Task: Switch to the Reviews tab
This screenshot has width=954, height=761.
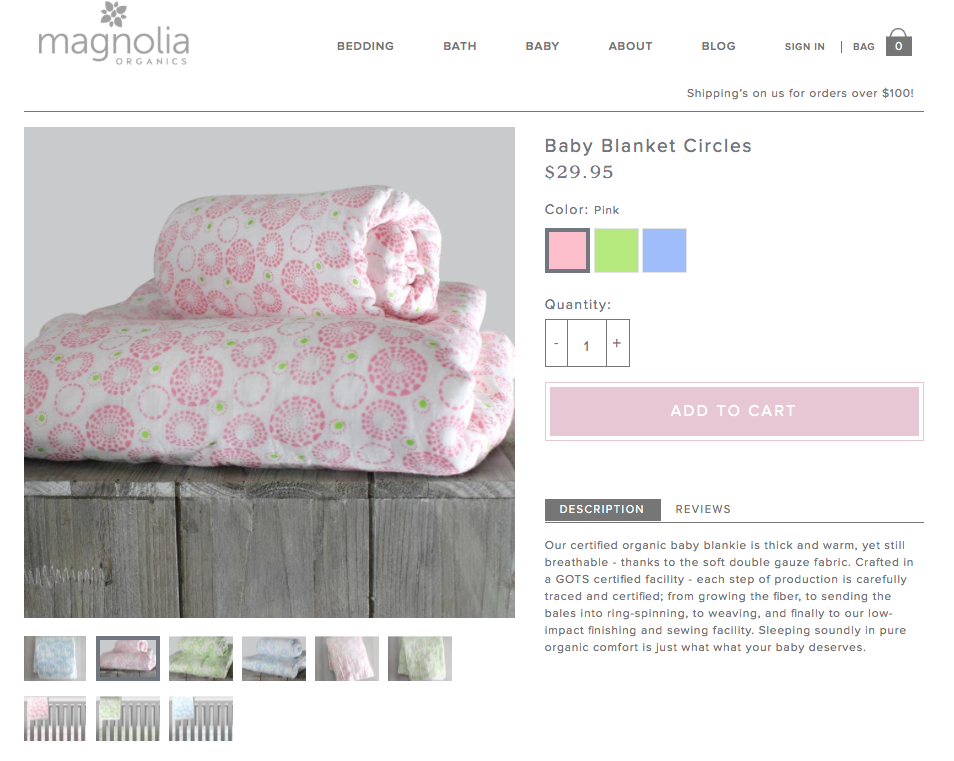Action: (x=703, y=509)
